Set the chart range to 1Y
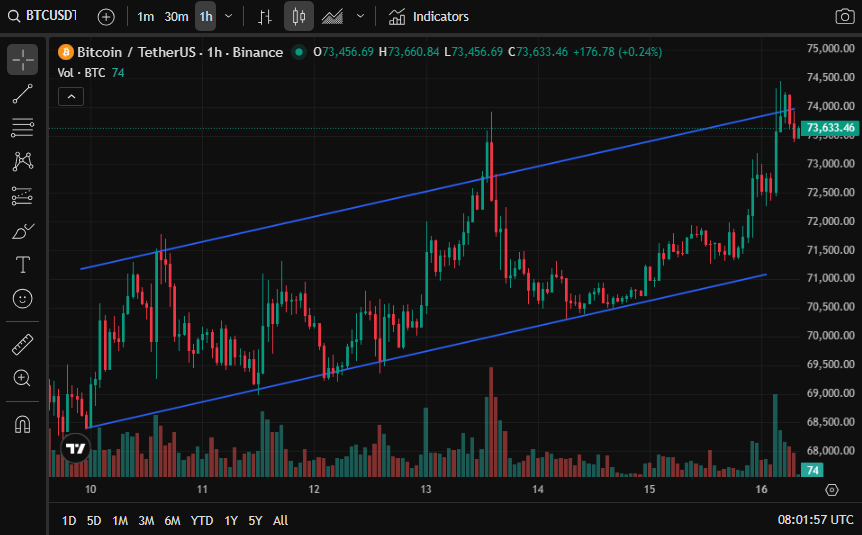Screen dimensions: 862x535 231,520
